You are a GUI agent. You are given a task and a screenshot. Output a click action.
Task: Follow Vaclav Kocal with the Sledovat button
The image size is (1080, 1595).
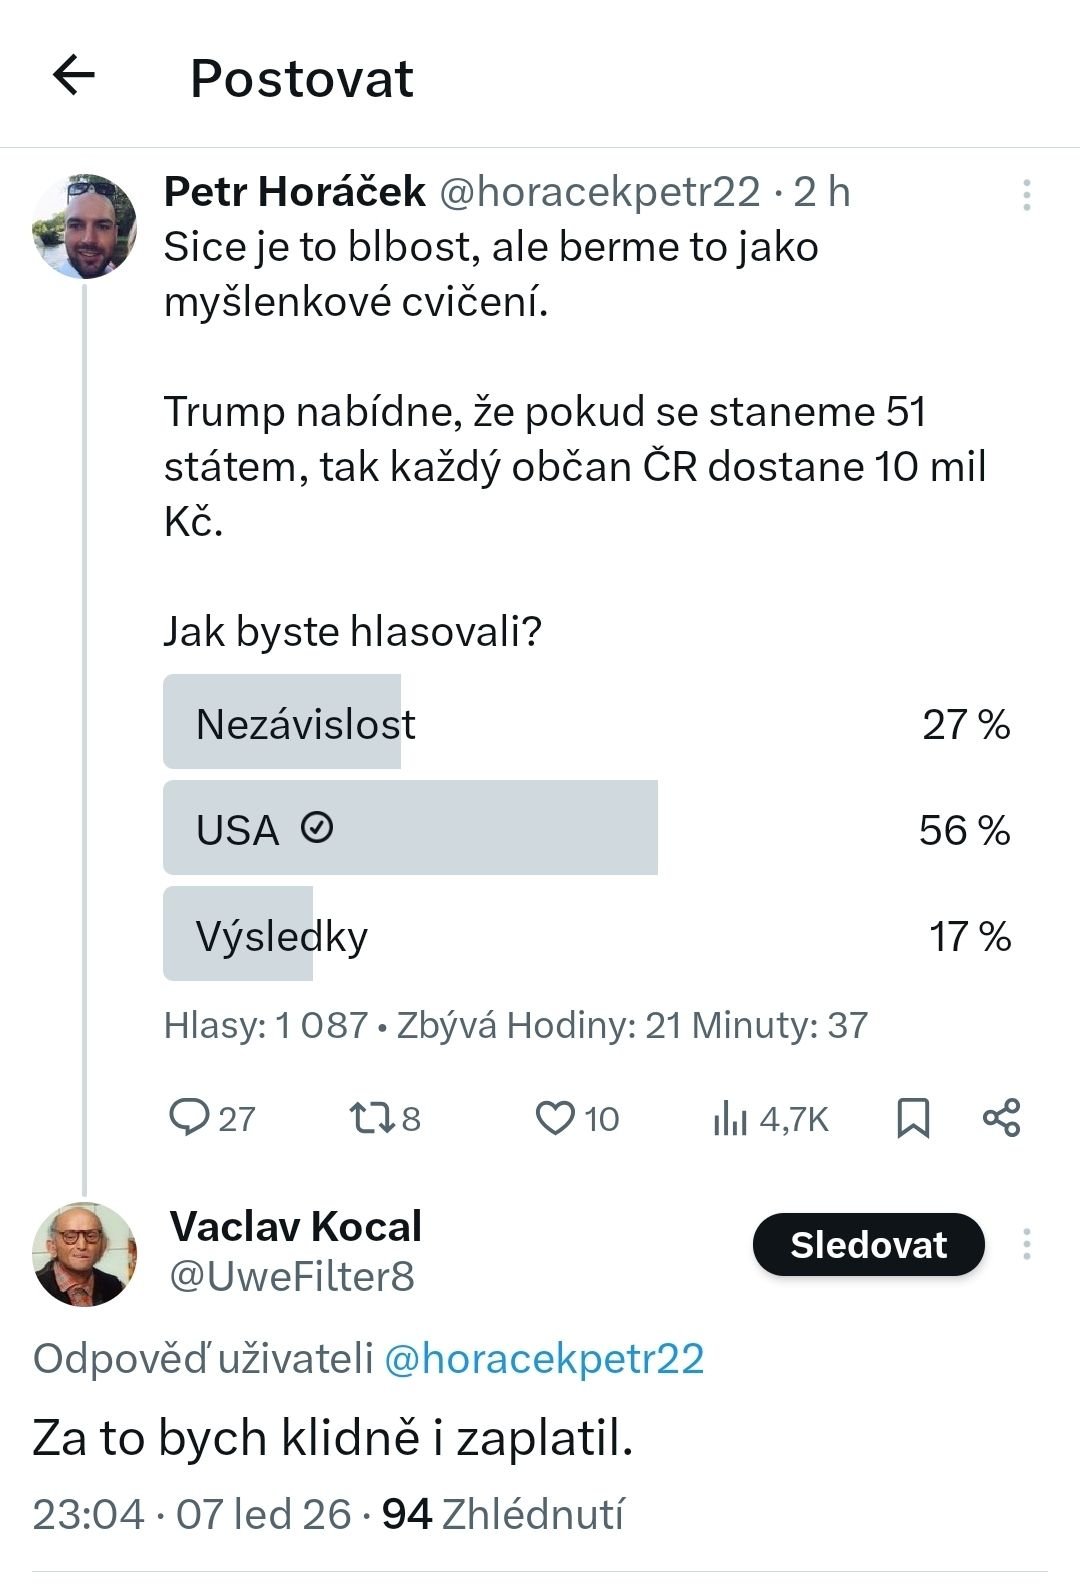click(x=868, y=1245)
